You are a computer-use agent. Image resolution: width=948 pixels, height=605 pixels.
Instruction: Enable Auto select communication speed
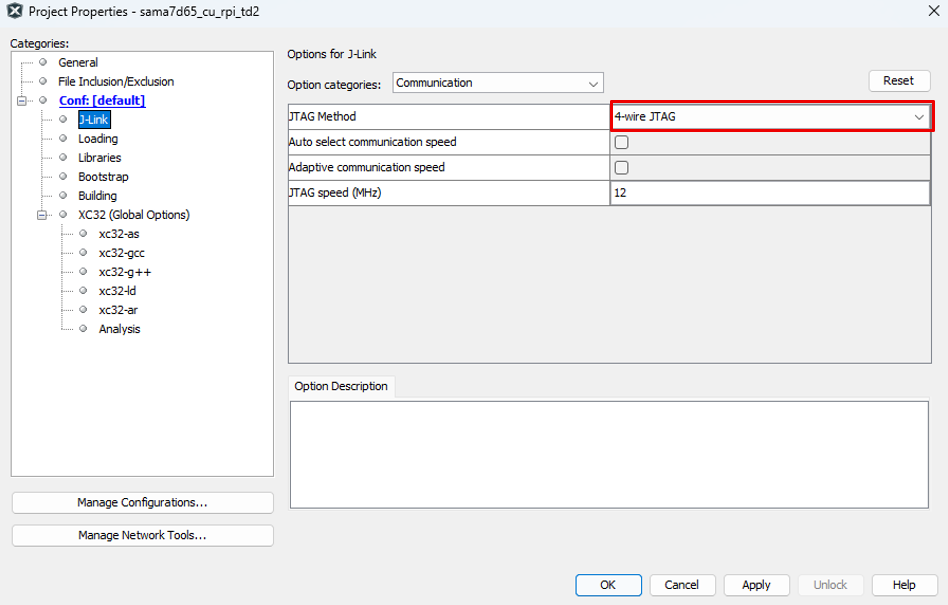621,143
